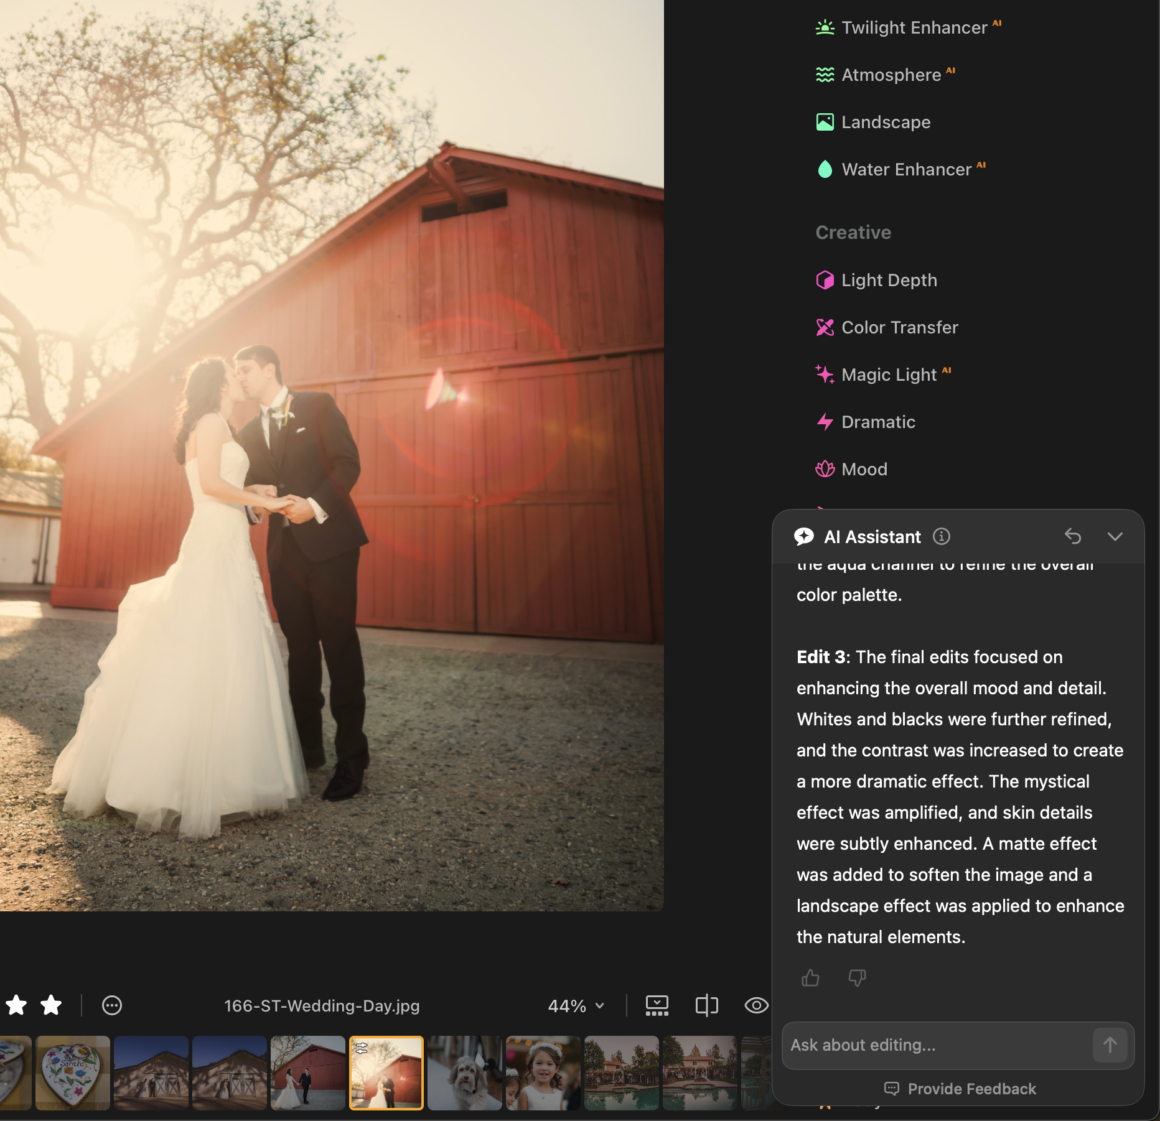Select the Atmosphere tool
The width and height of the screenshot is (1160, 1121).
point(890,75)
